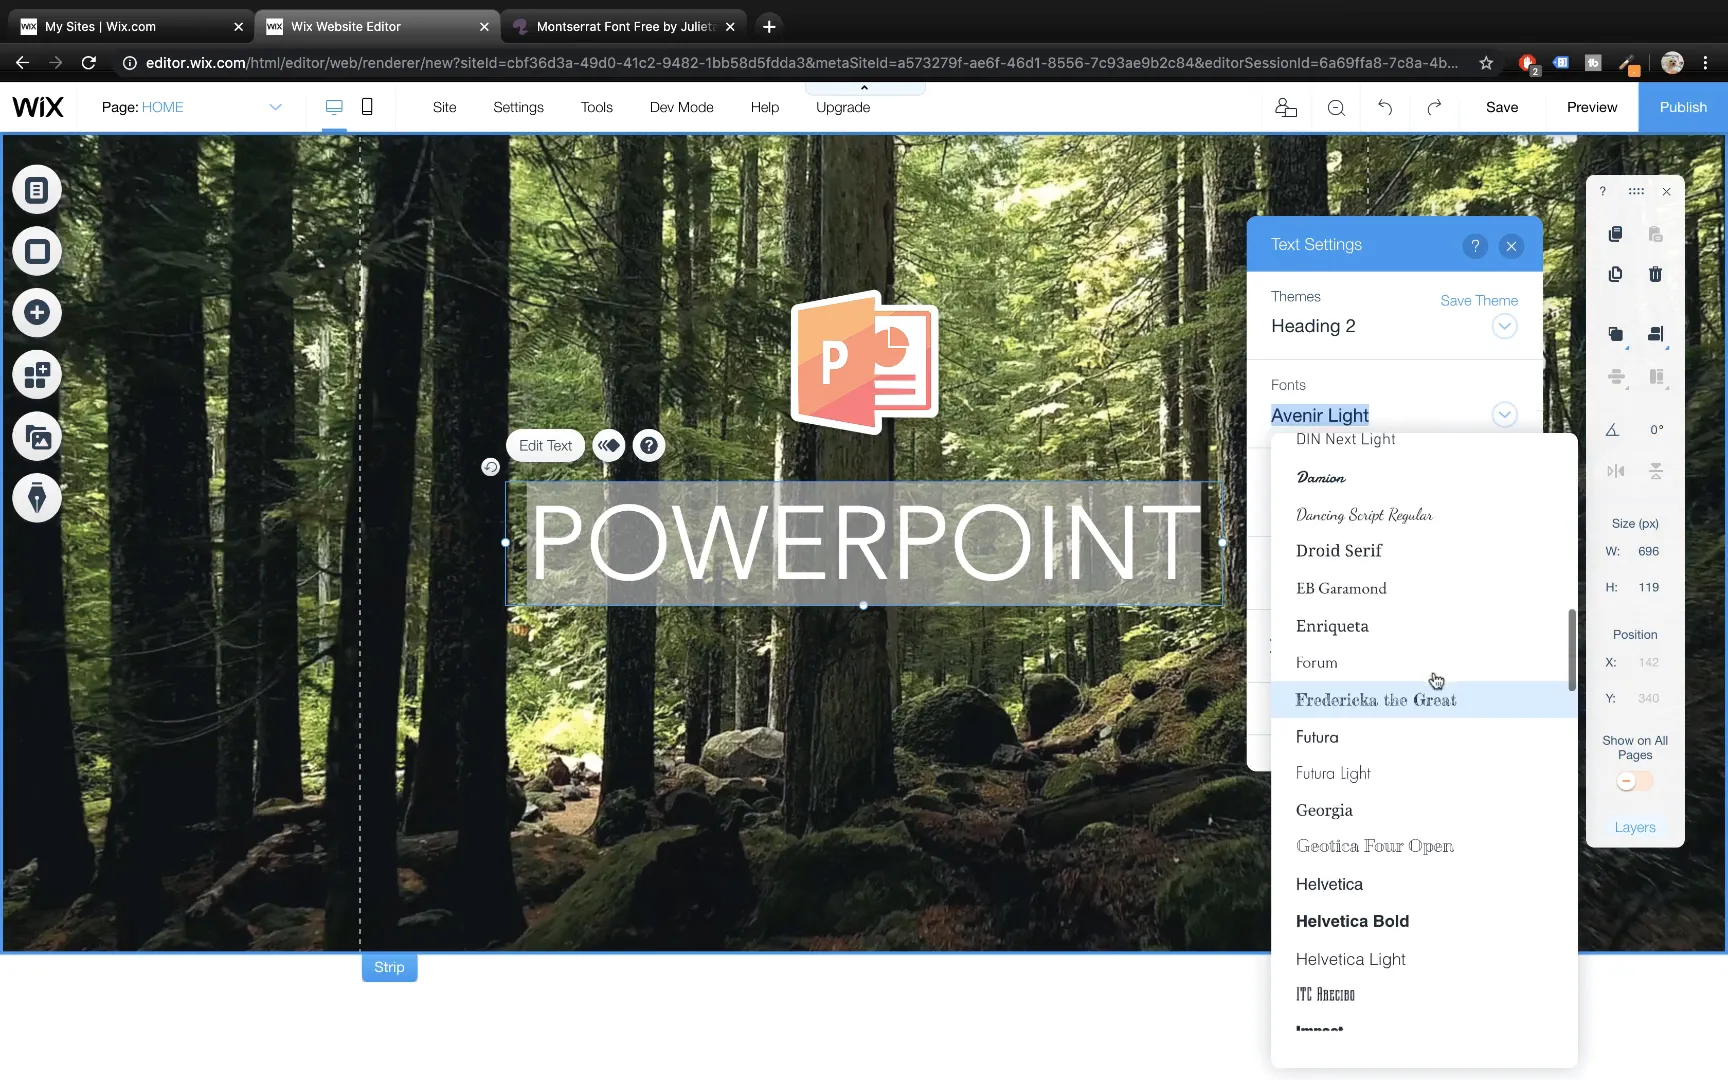
Task: Open the Arrange icon in the toolbar panel
Action: coord(1616,334)
